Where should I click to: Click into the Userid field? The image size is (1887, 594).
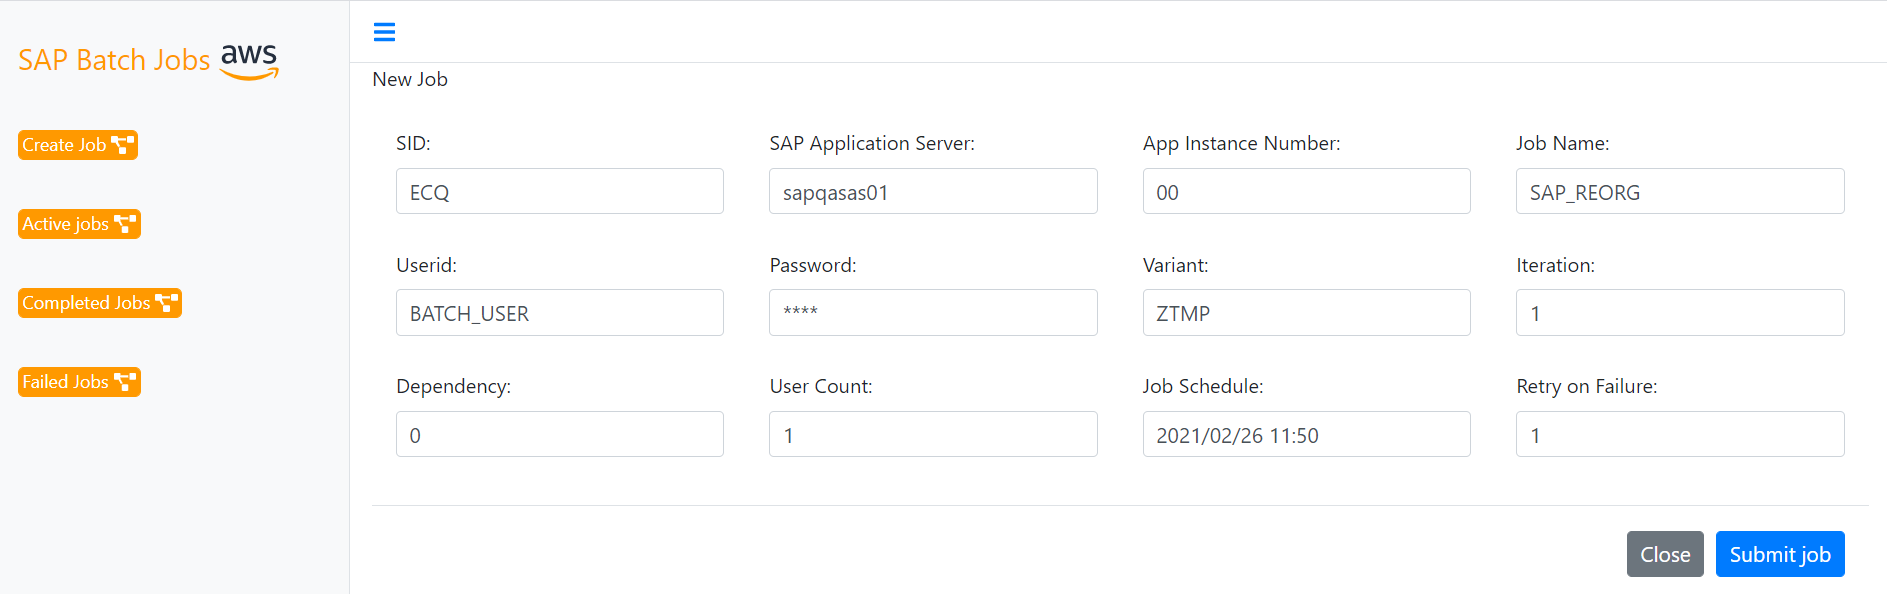[x=560, y=312]
